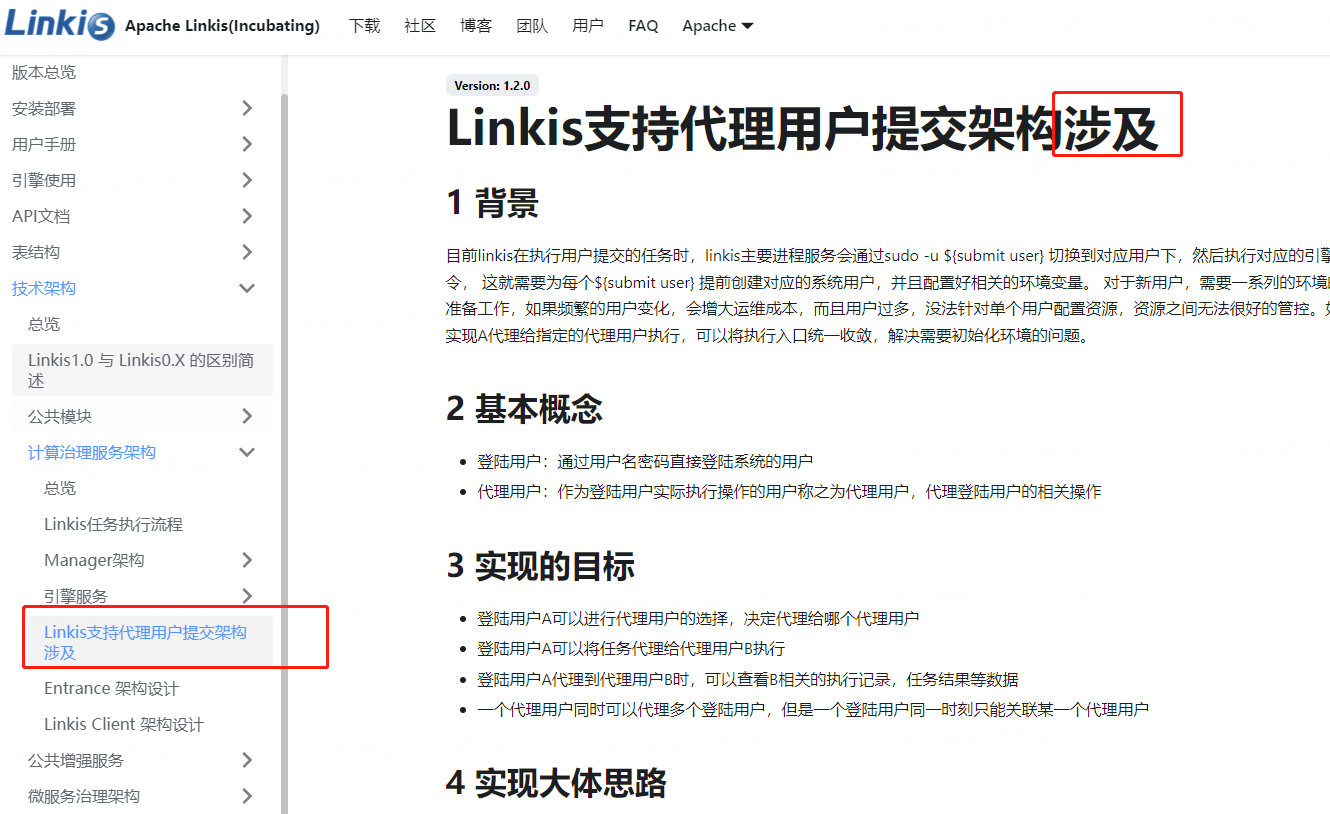Expand the 表结构 chevron
Image resolution: width=1330 pixels, height=814 pixels.
[247, 252]
